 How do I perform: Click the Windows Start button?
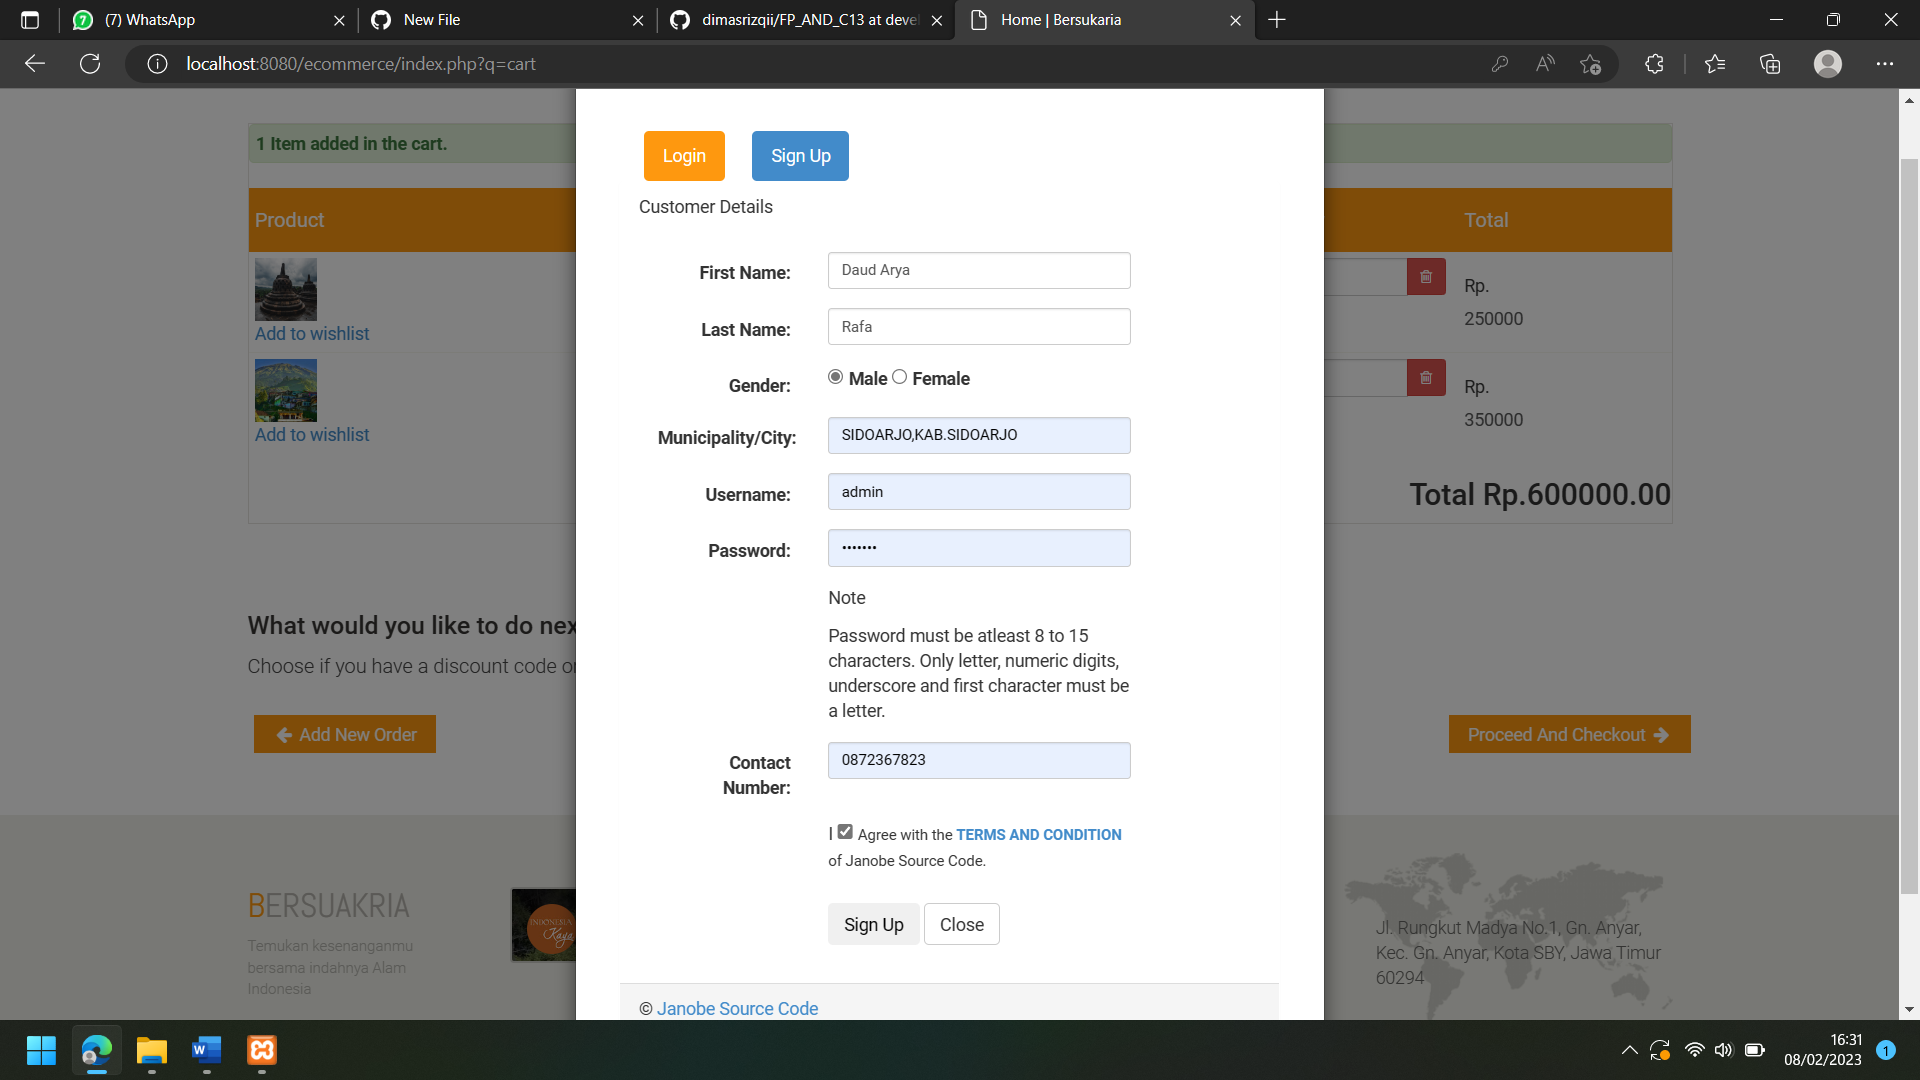click(41, 1051)
